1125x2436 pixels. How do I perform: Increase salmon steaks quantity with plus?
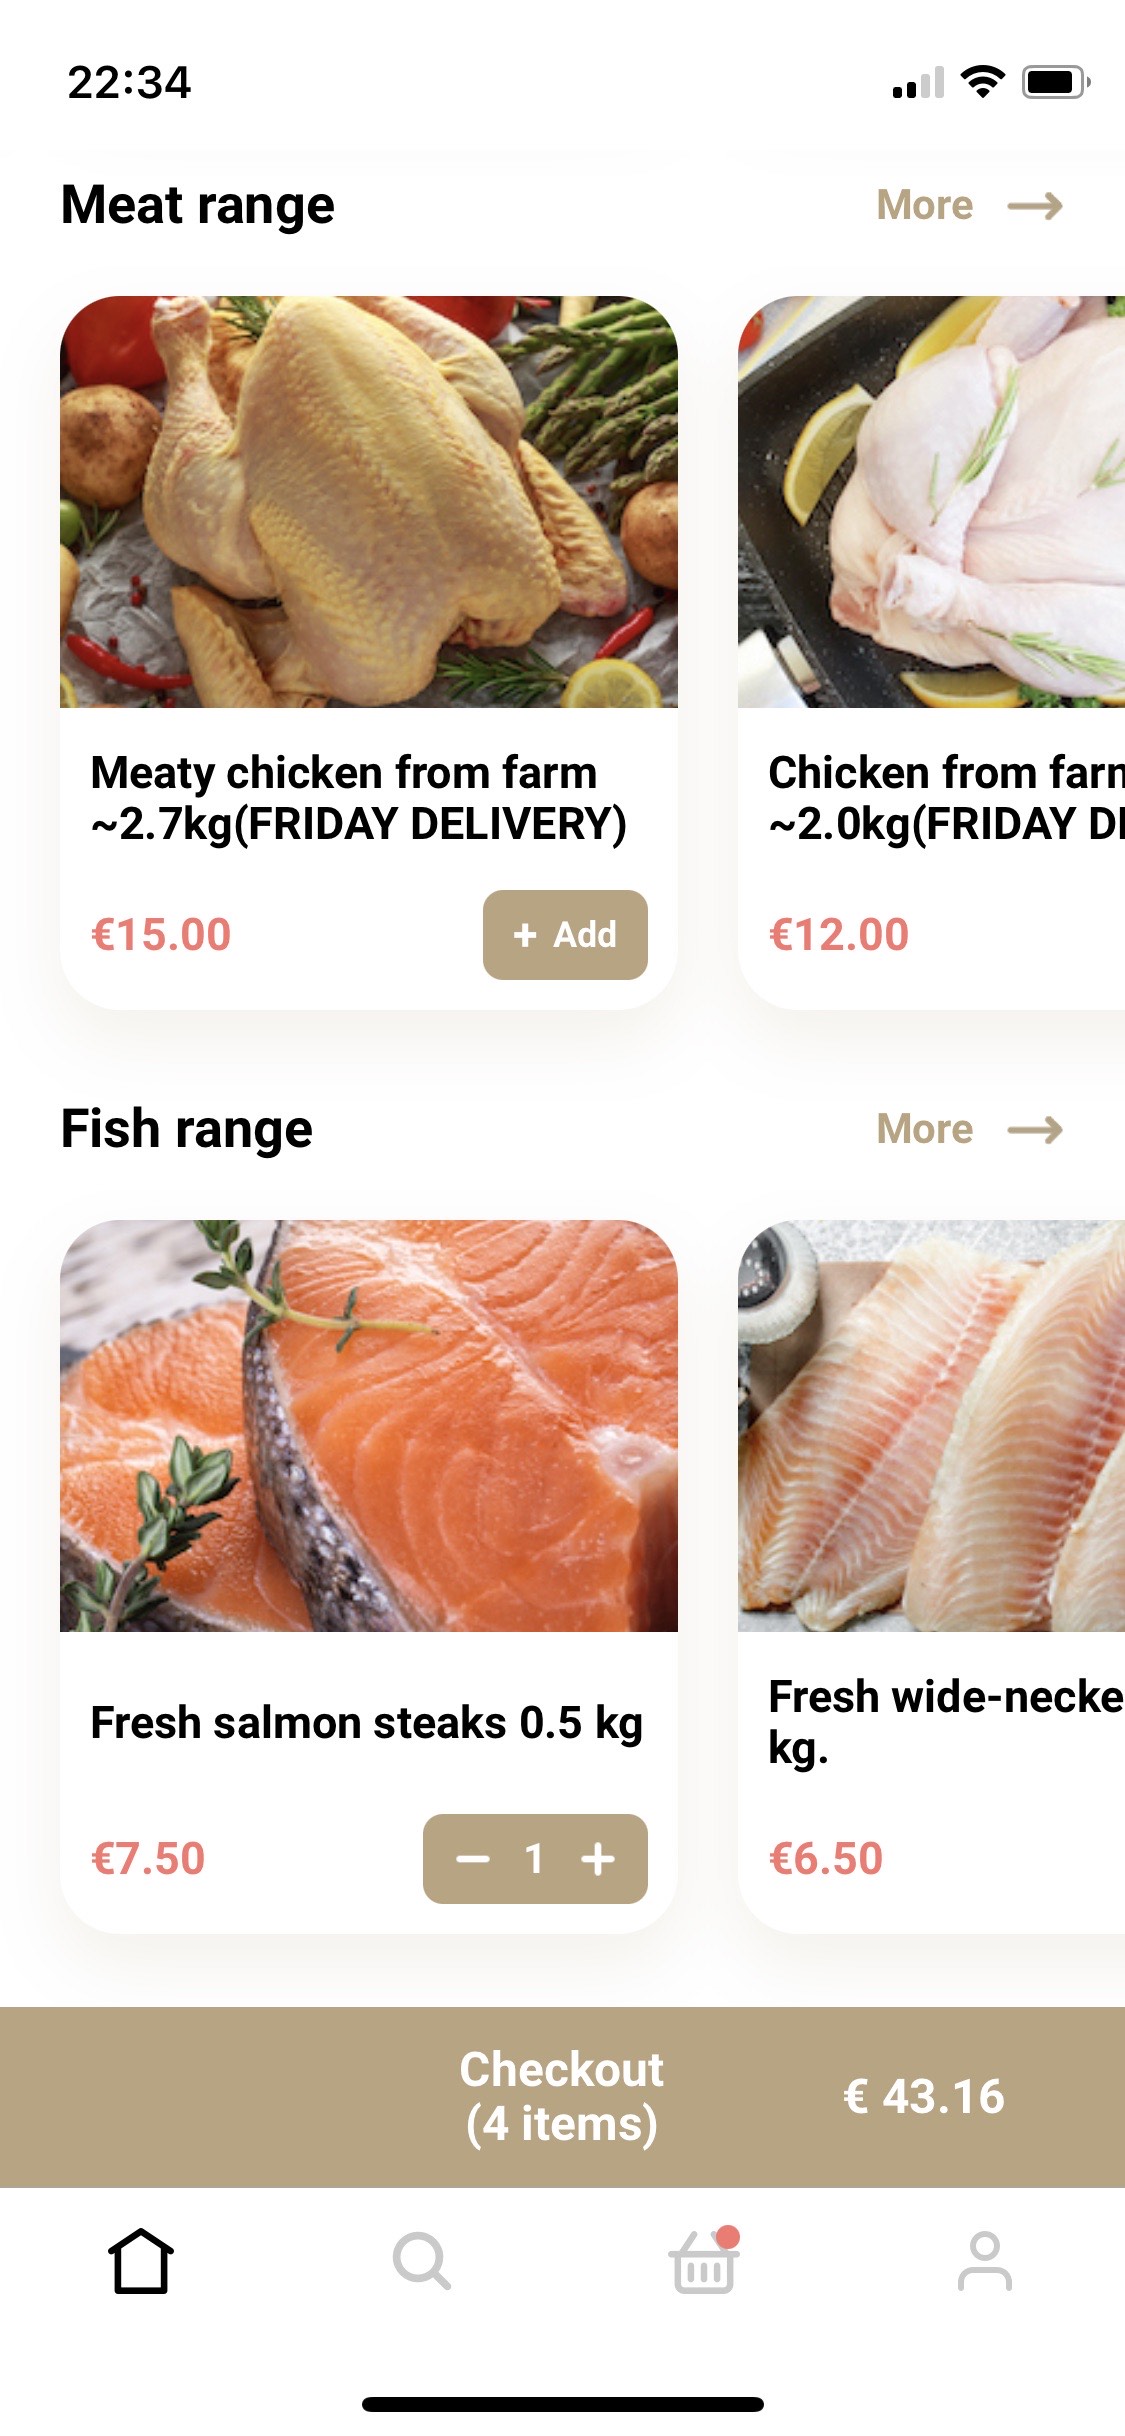tap(598, 1859)
